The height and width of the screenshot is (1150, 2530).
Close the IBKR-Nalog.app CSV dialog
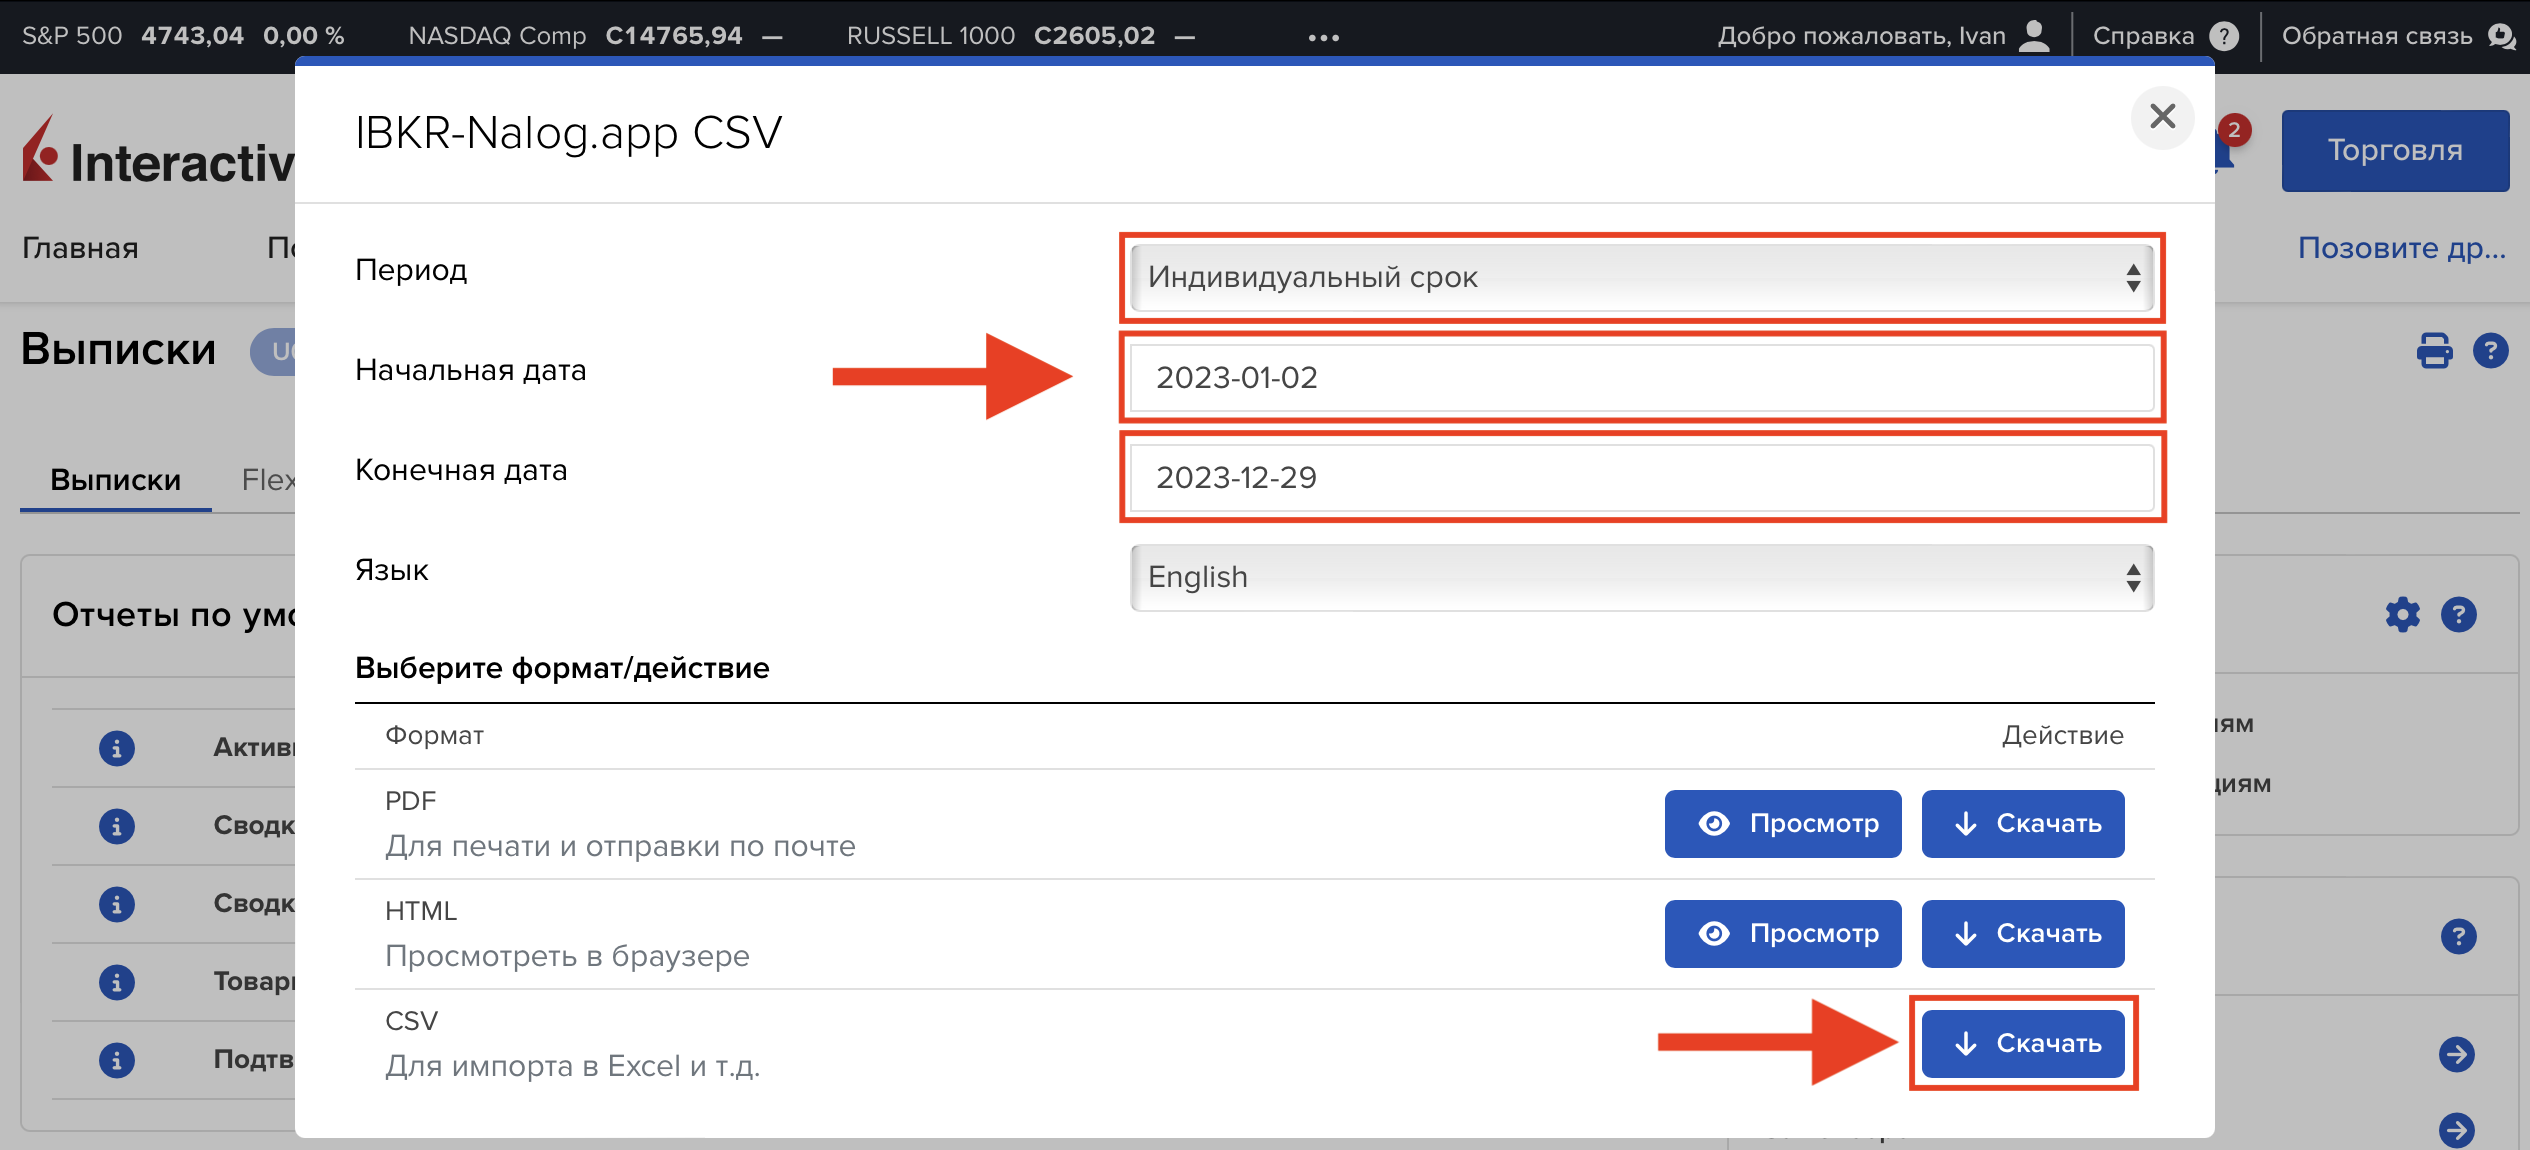point(2162,117)
